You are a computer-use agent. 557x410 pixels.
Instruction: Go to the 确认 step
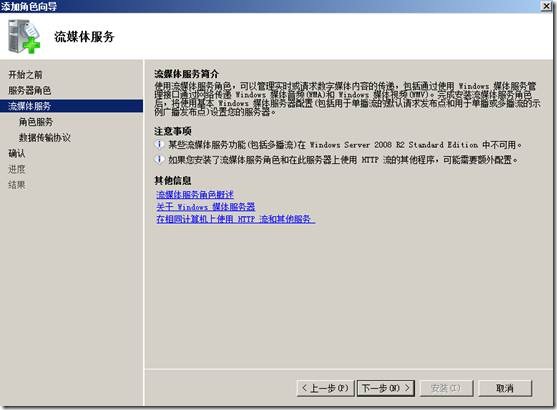click(x=16, y=153)
